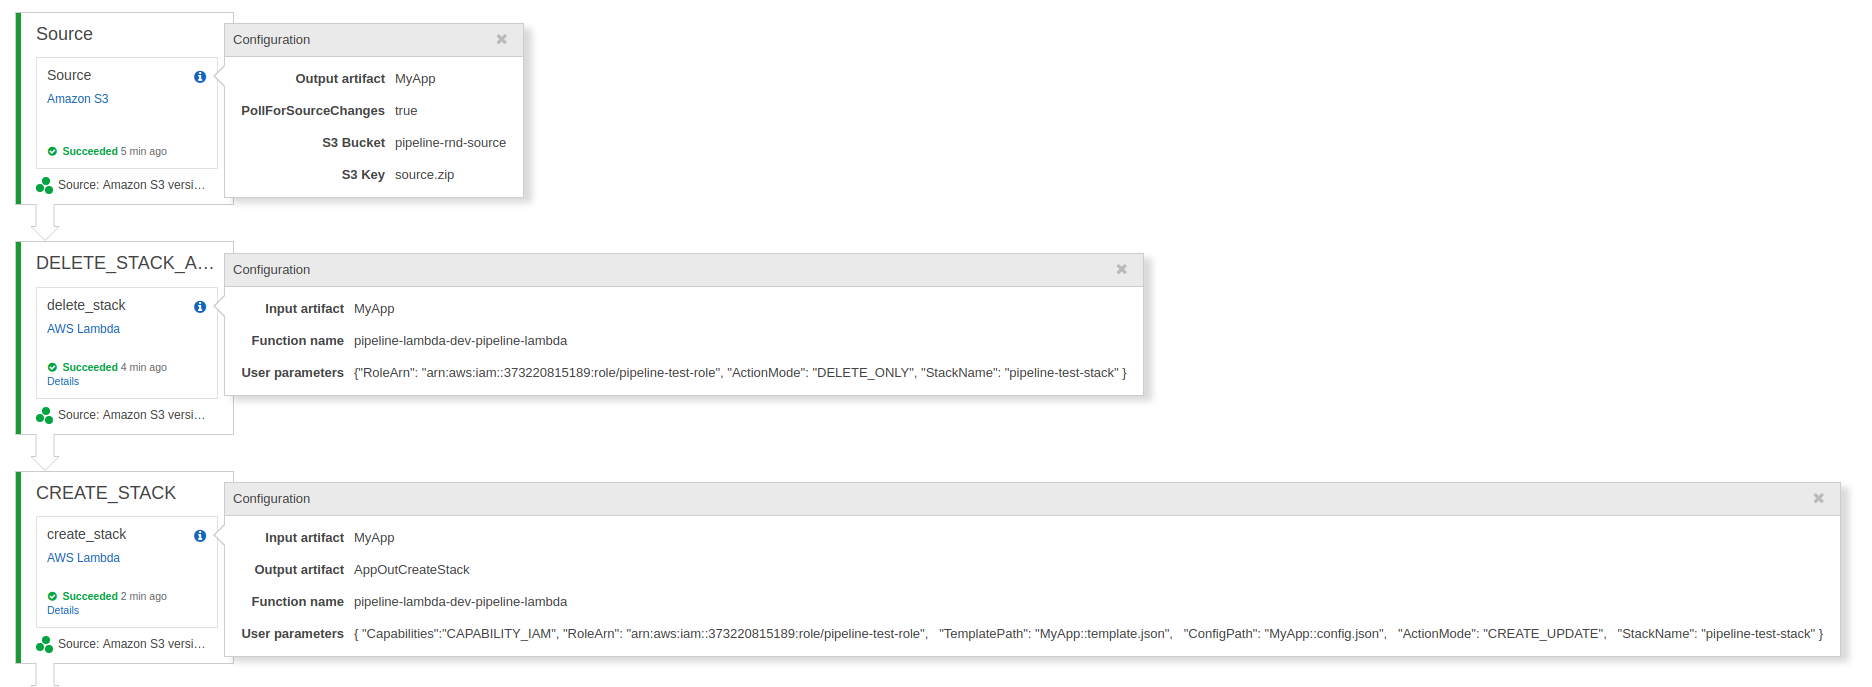Click create_stack Function name value
1872x687 pixels.
460,602
